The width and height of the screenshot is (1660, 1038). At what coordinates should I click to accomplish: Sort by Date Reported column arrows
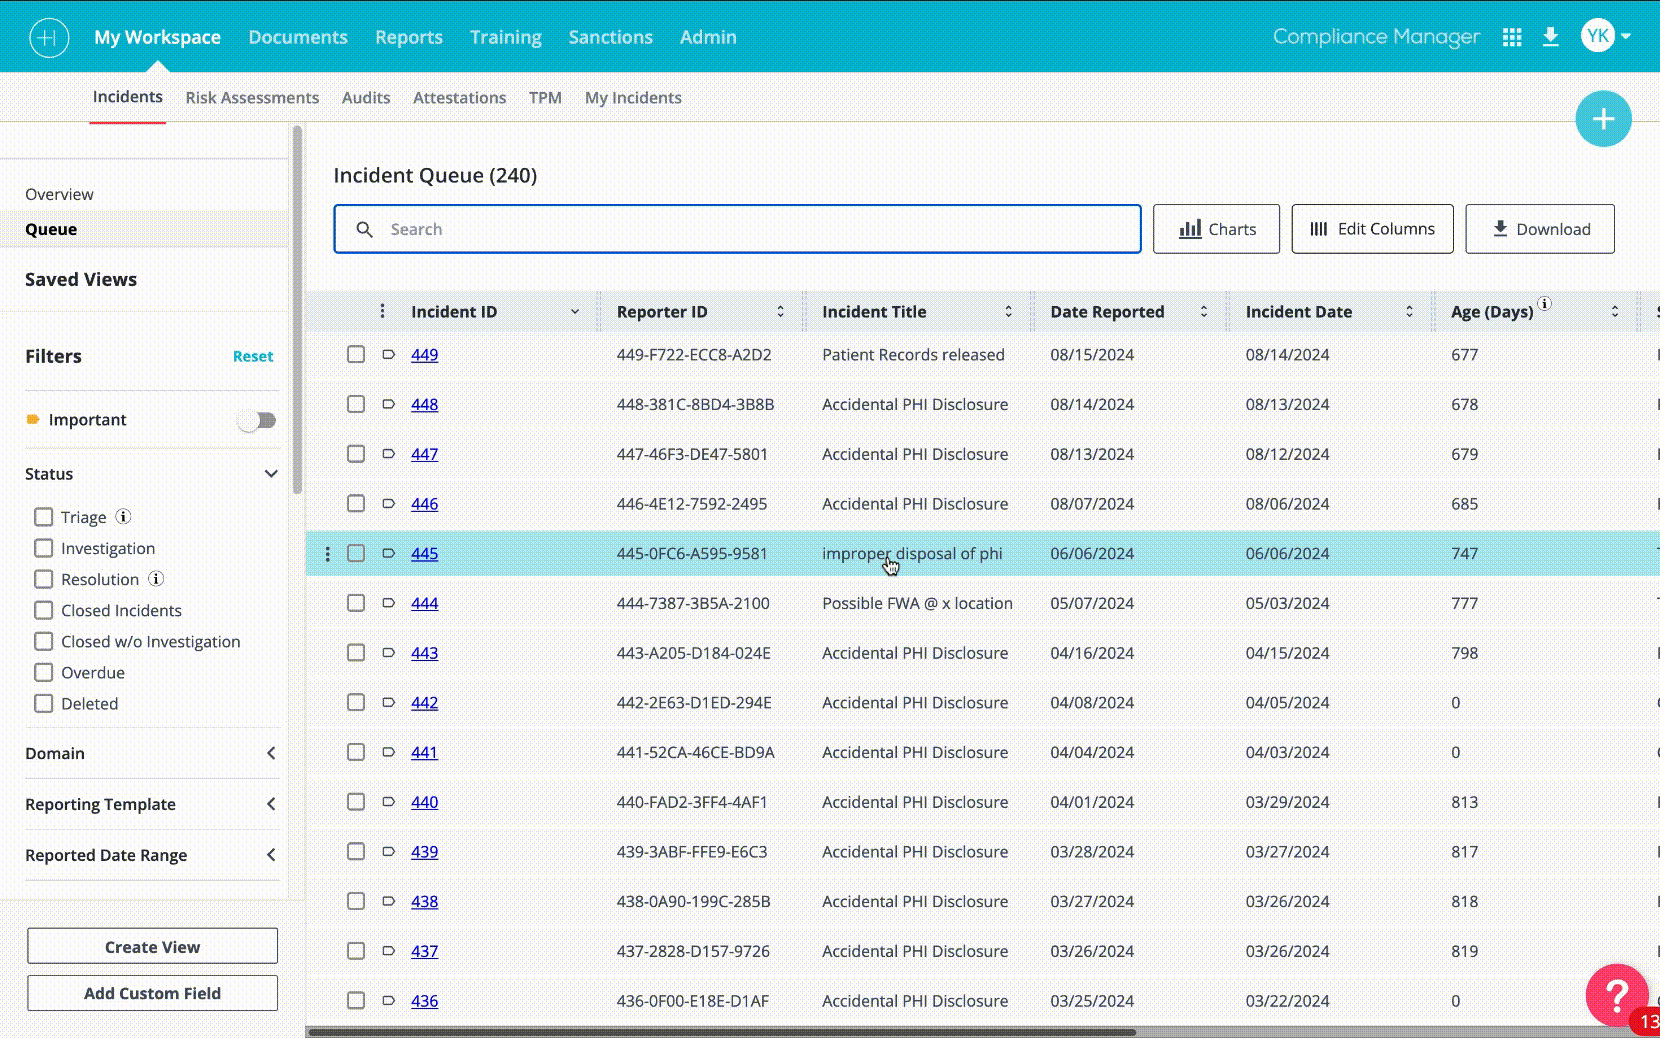pyautogui.click(x=1204, y=312)
